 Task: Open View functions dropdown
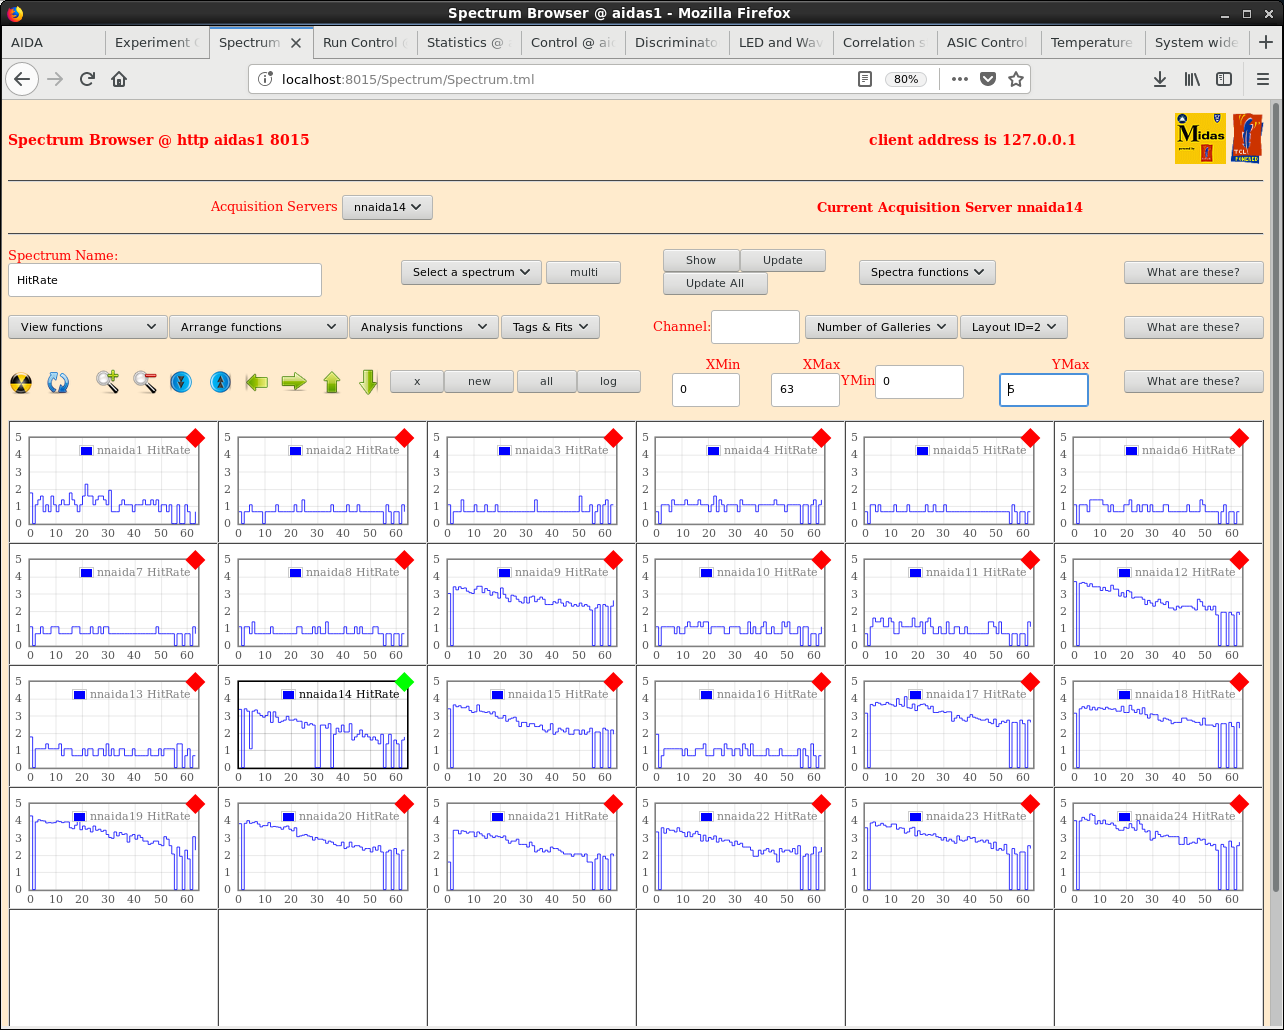[x=88, y=327]
